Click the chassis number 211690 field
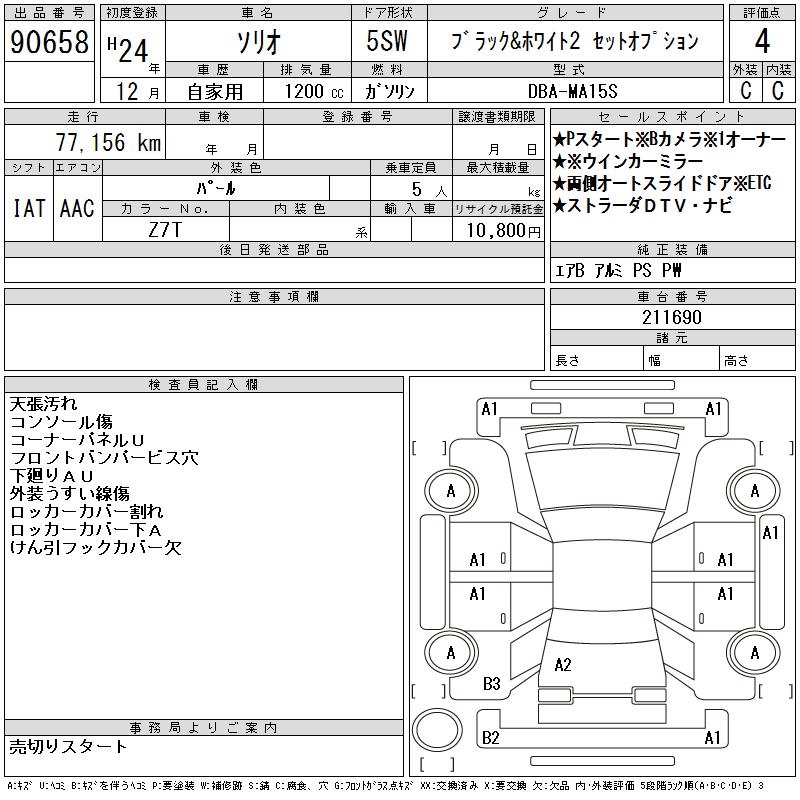 672,317
